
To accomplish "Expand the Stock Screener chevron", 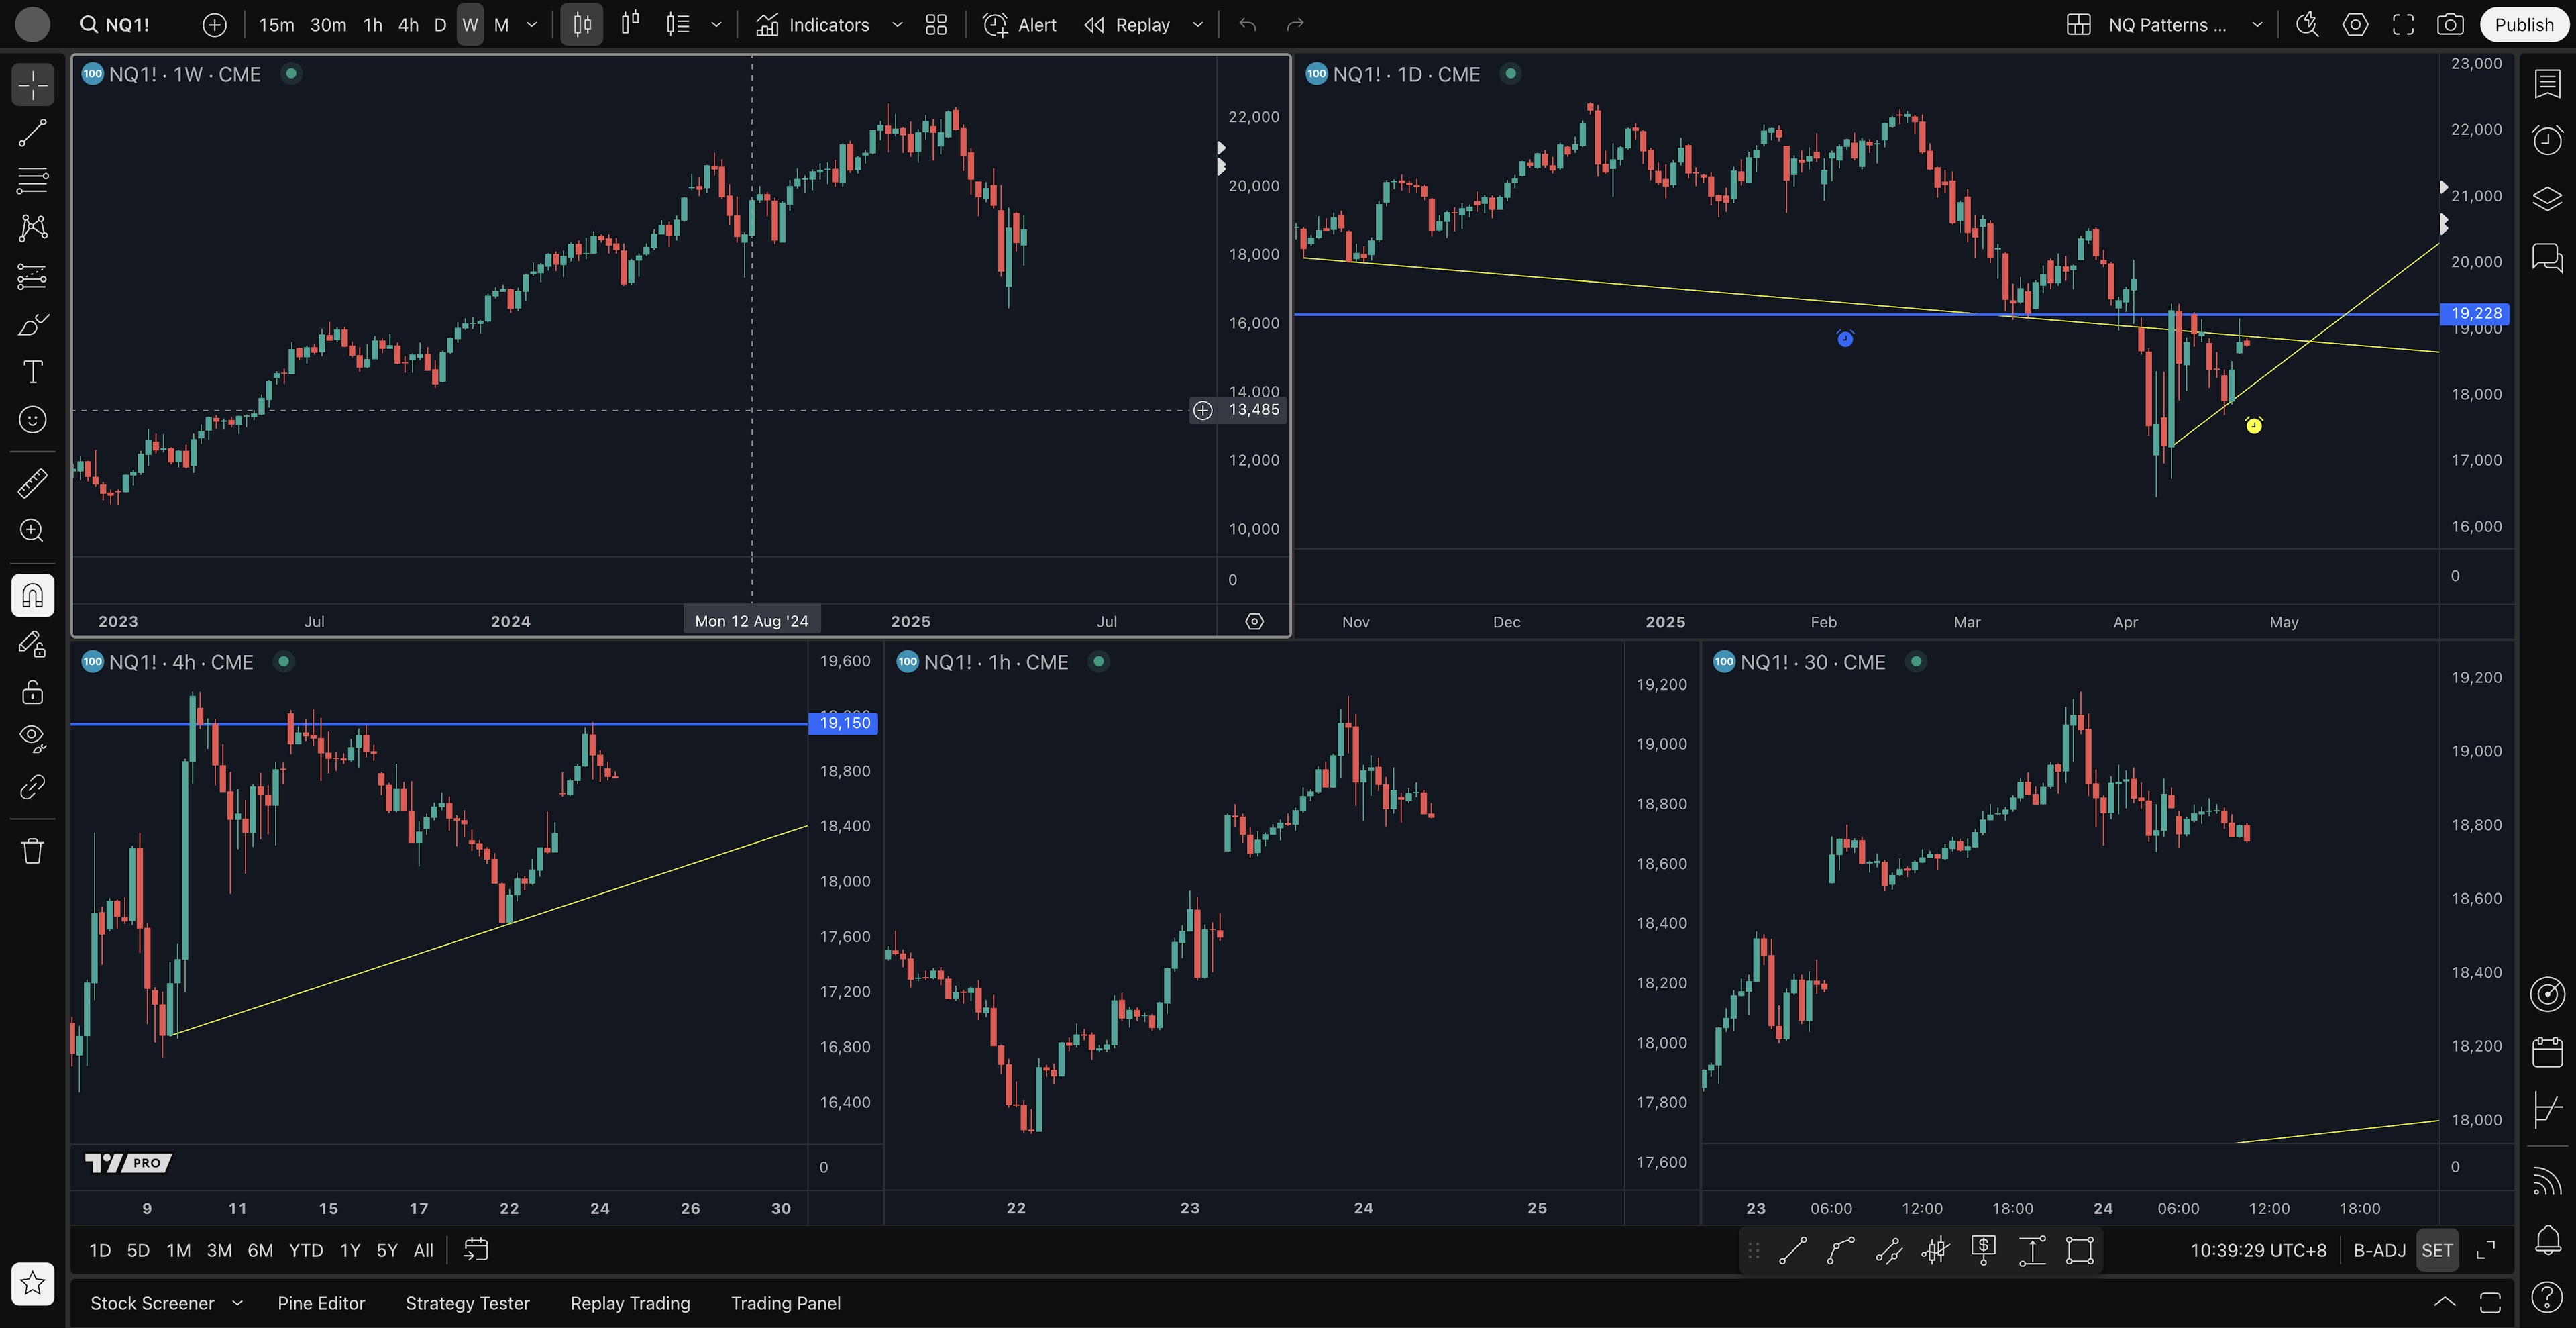I will (237, 1303).
